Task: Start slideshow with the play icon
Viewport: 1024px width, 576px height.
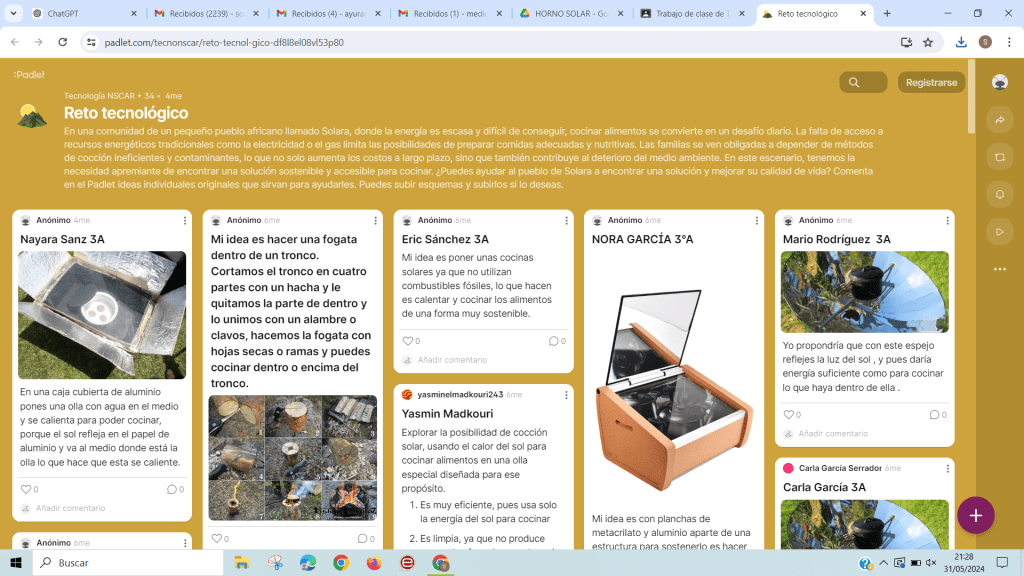Action: point(999,231)
